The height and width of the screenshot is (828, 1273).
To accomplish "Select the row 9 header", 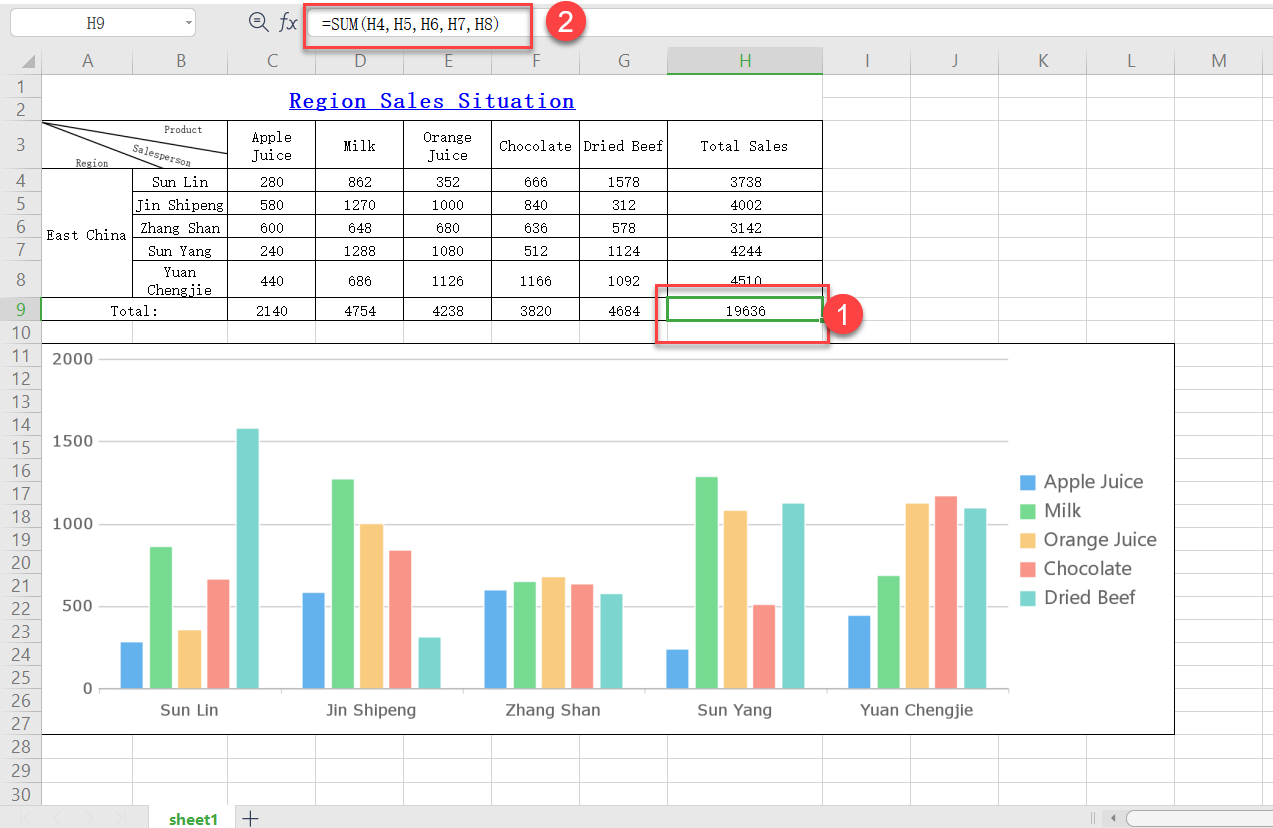I will pos(21,309).
